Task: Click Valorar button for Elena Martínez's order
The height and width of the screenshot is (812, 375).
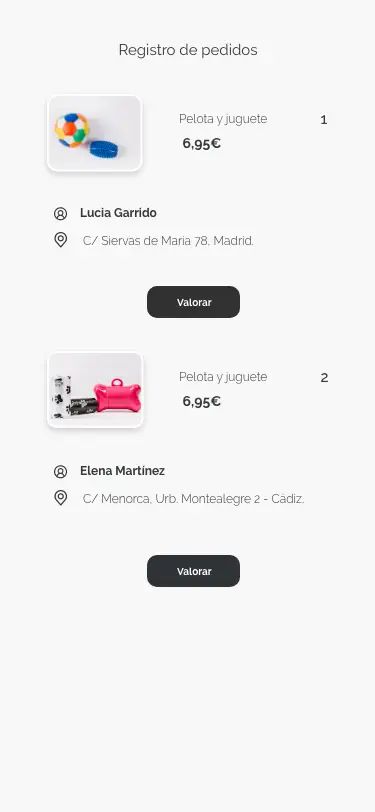Action: coord(193,571)
